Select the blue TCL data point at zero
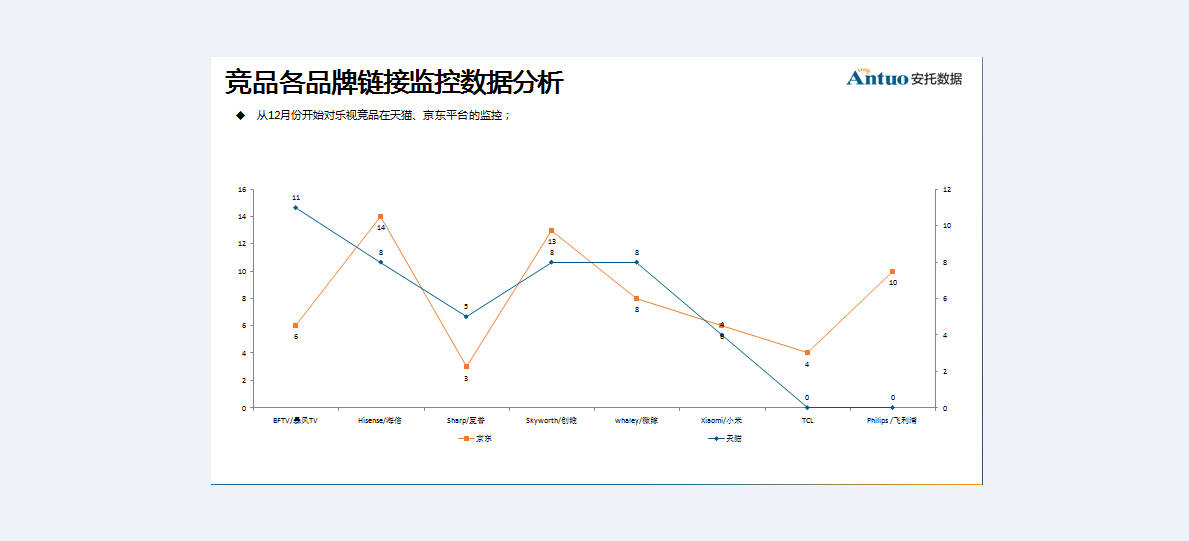This screenshot has width=1189, height=541. (807, 408)
